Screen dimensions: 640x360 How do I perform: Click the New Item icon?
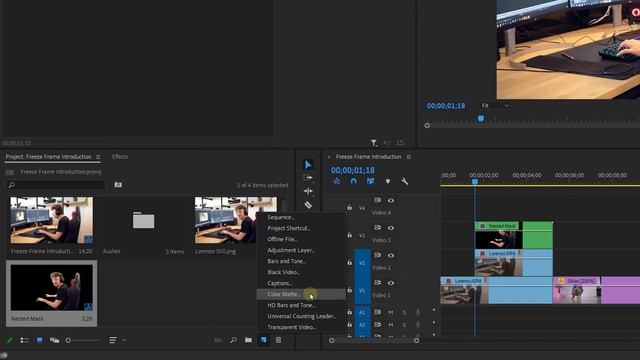point(264,340)
